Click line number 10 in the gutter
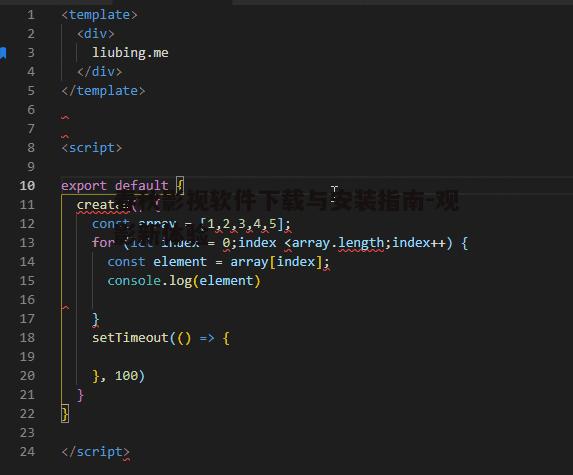573x475 pixels. point(27,186)
